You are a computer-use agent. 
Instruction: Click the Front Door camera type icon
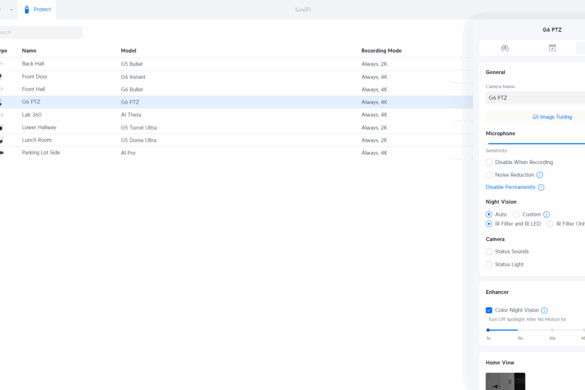[1, 77]
